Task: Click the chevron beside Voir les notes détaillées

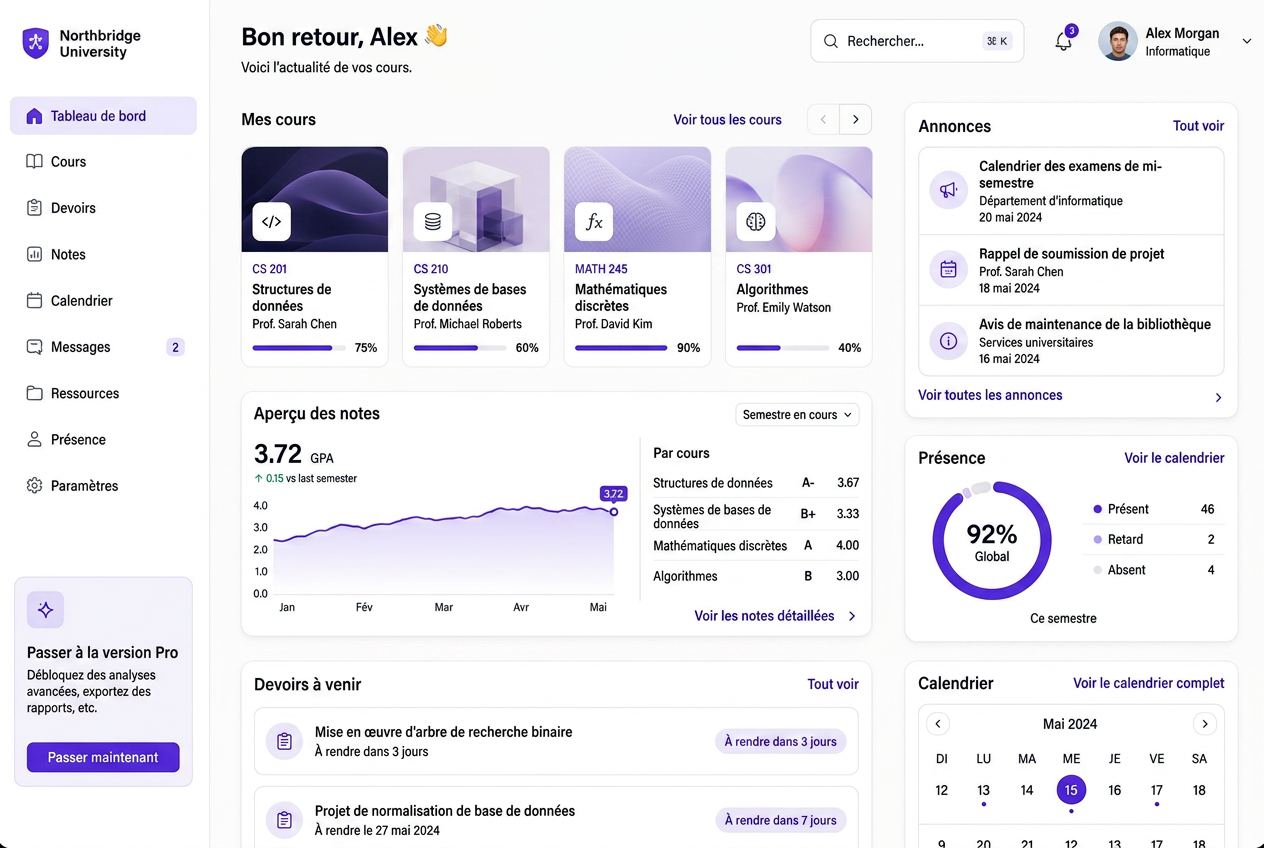Action: pyautogui.click(x=852, y=616)
